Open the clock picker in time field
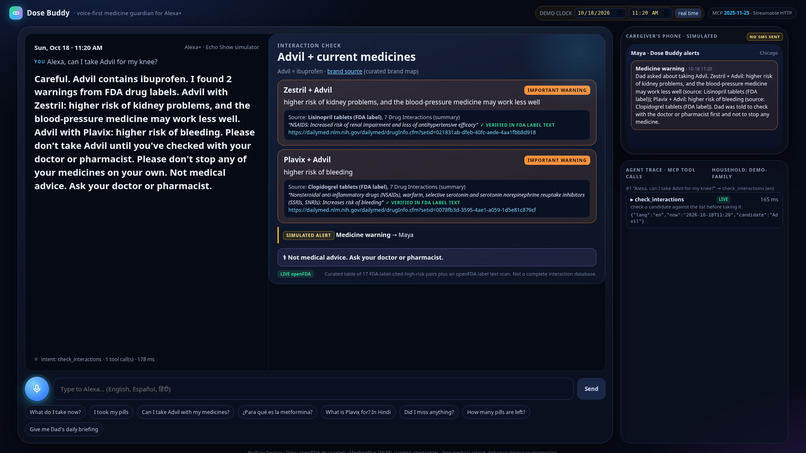 point(666,13)
